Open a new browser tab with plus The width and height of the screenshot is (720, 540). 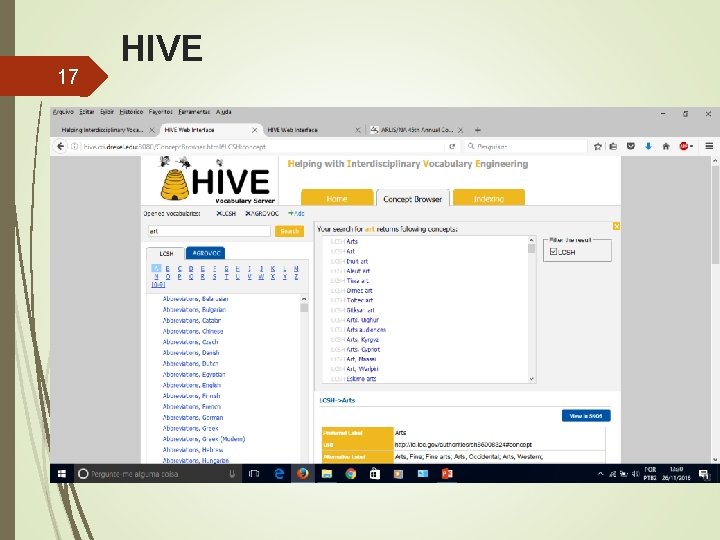[478, 130]
